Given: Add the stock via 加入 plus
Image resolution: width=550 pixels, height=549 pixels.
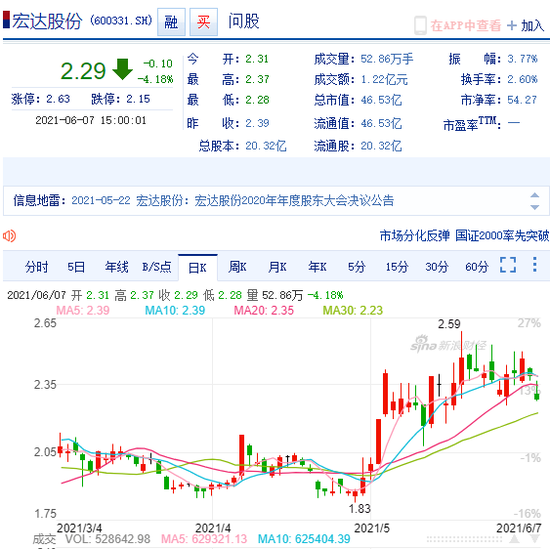Looking at the screenshot, I should point(525,26).
